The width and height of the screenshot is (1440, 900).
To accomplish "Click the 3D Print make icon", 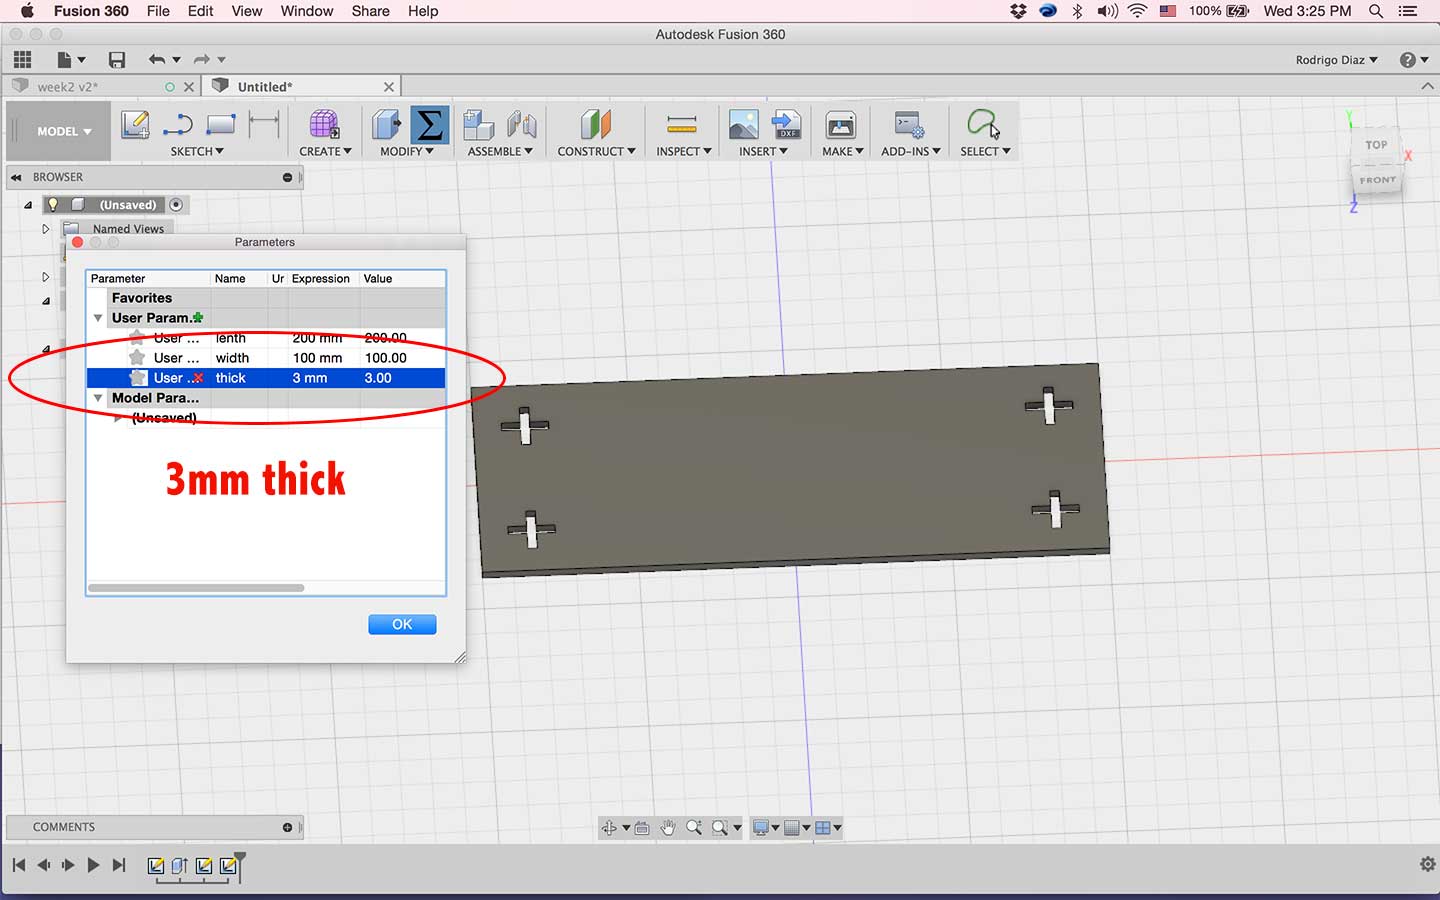I will 840,125.
